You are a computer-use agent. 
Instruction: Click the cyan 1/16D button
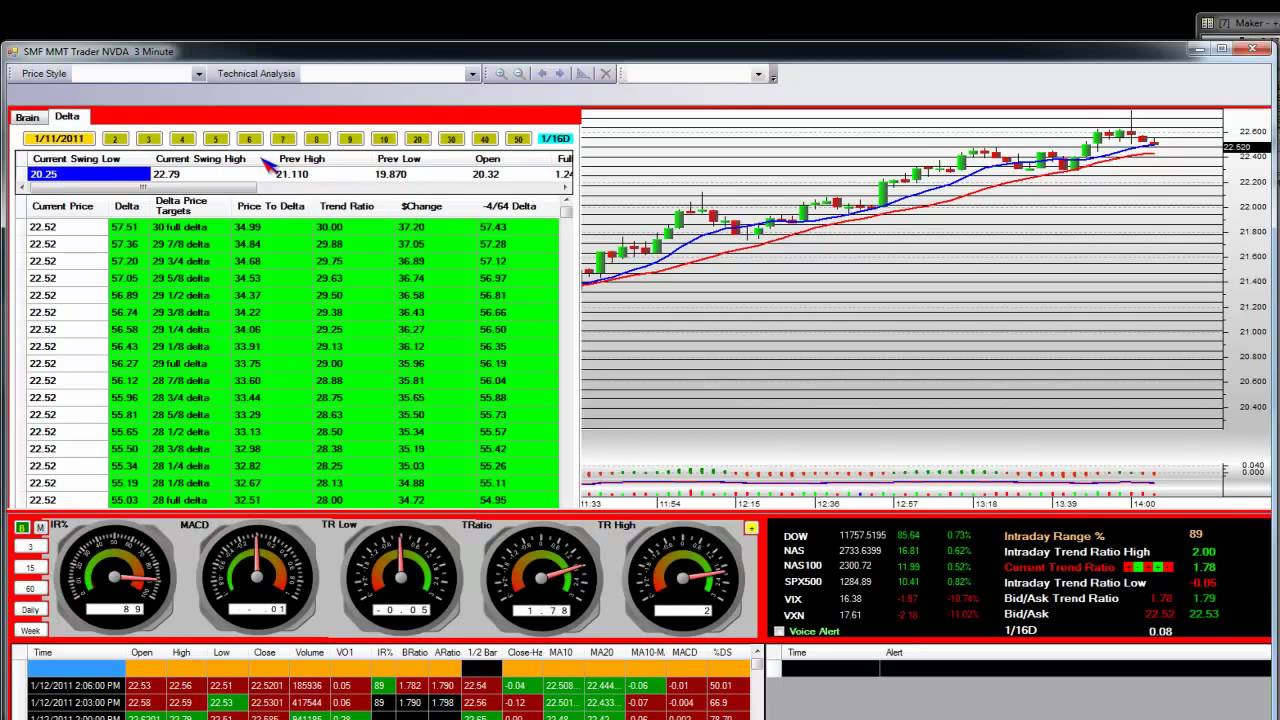[x=554, y=139]
